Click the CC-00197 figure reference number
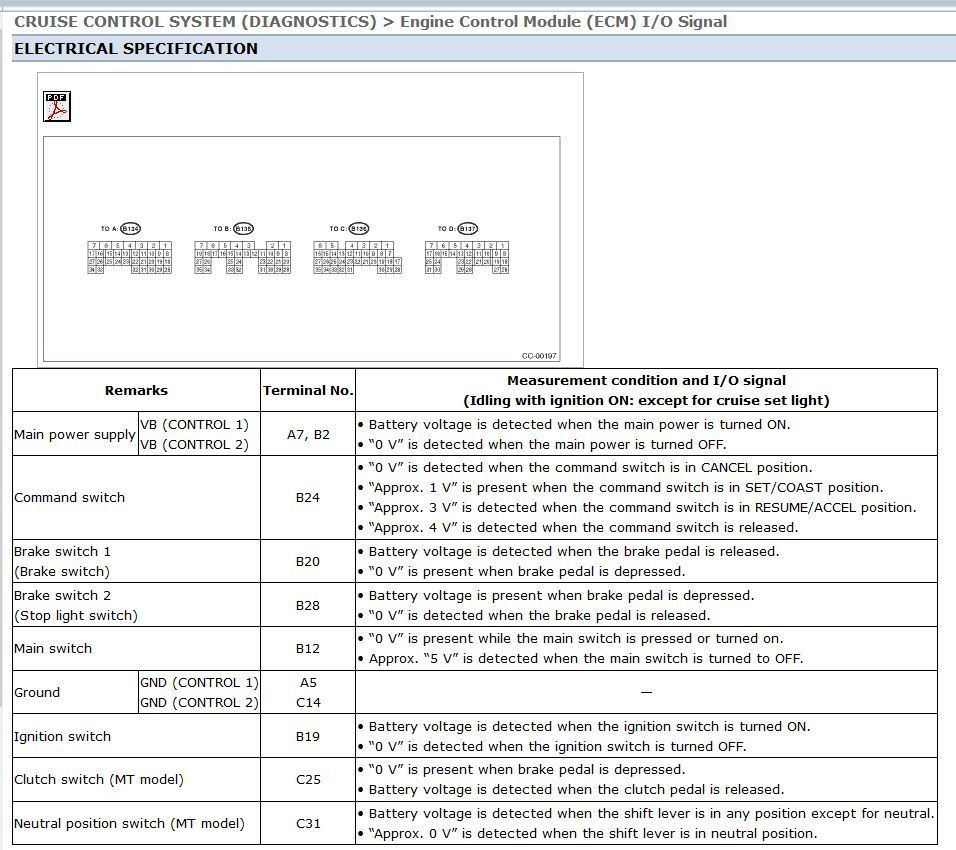Image resolution: width=956 pixels, height=850 pixels. coord(539,356)
